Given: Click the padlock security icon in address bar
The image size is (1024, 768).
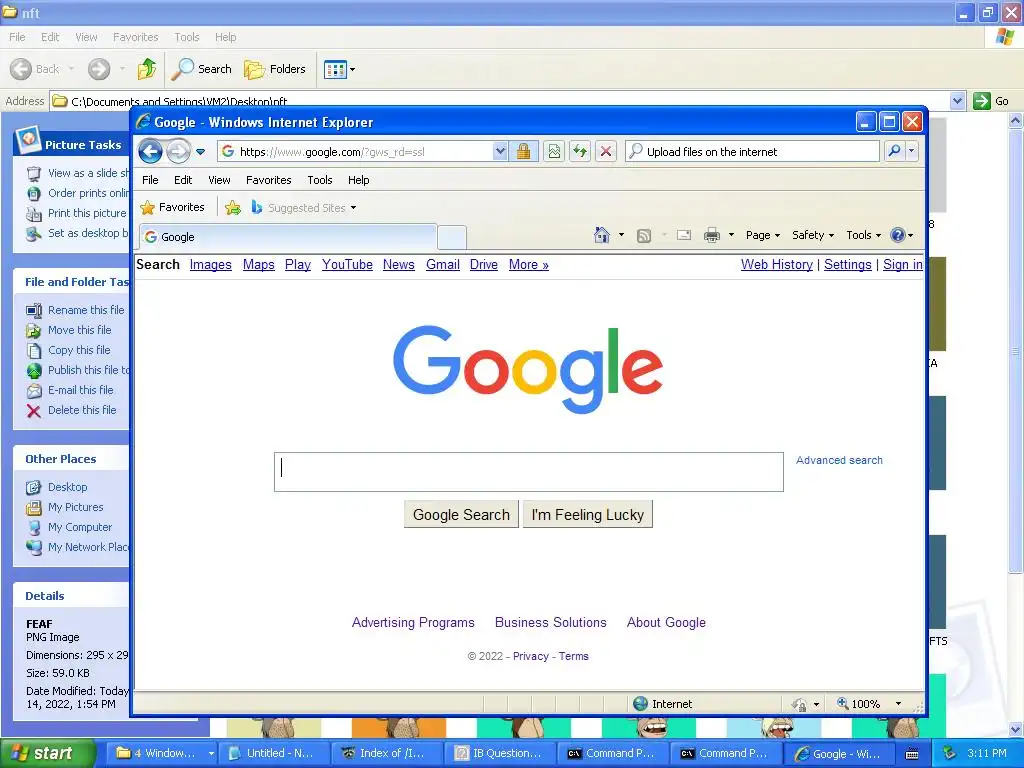Looking at the screenshot, I should pos(523,152).
